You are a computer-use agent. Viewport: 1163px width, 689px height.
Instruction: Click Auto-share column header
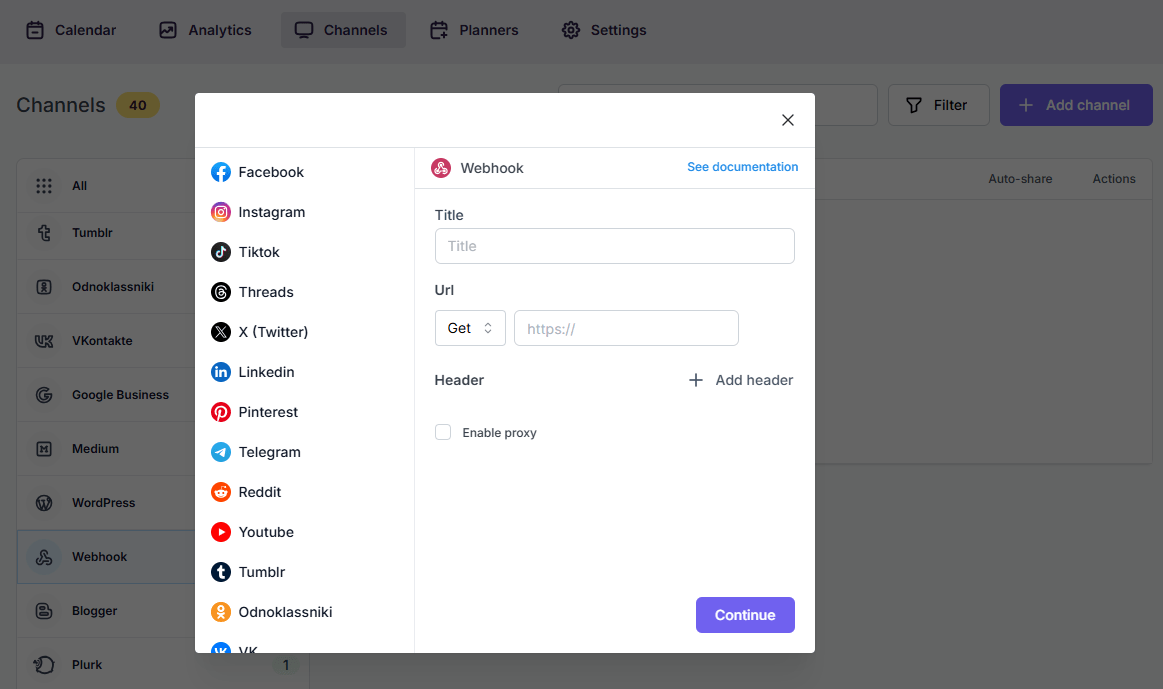pos(1020,179)
